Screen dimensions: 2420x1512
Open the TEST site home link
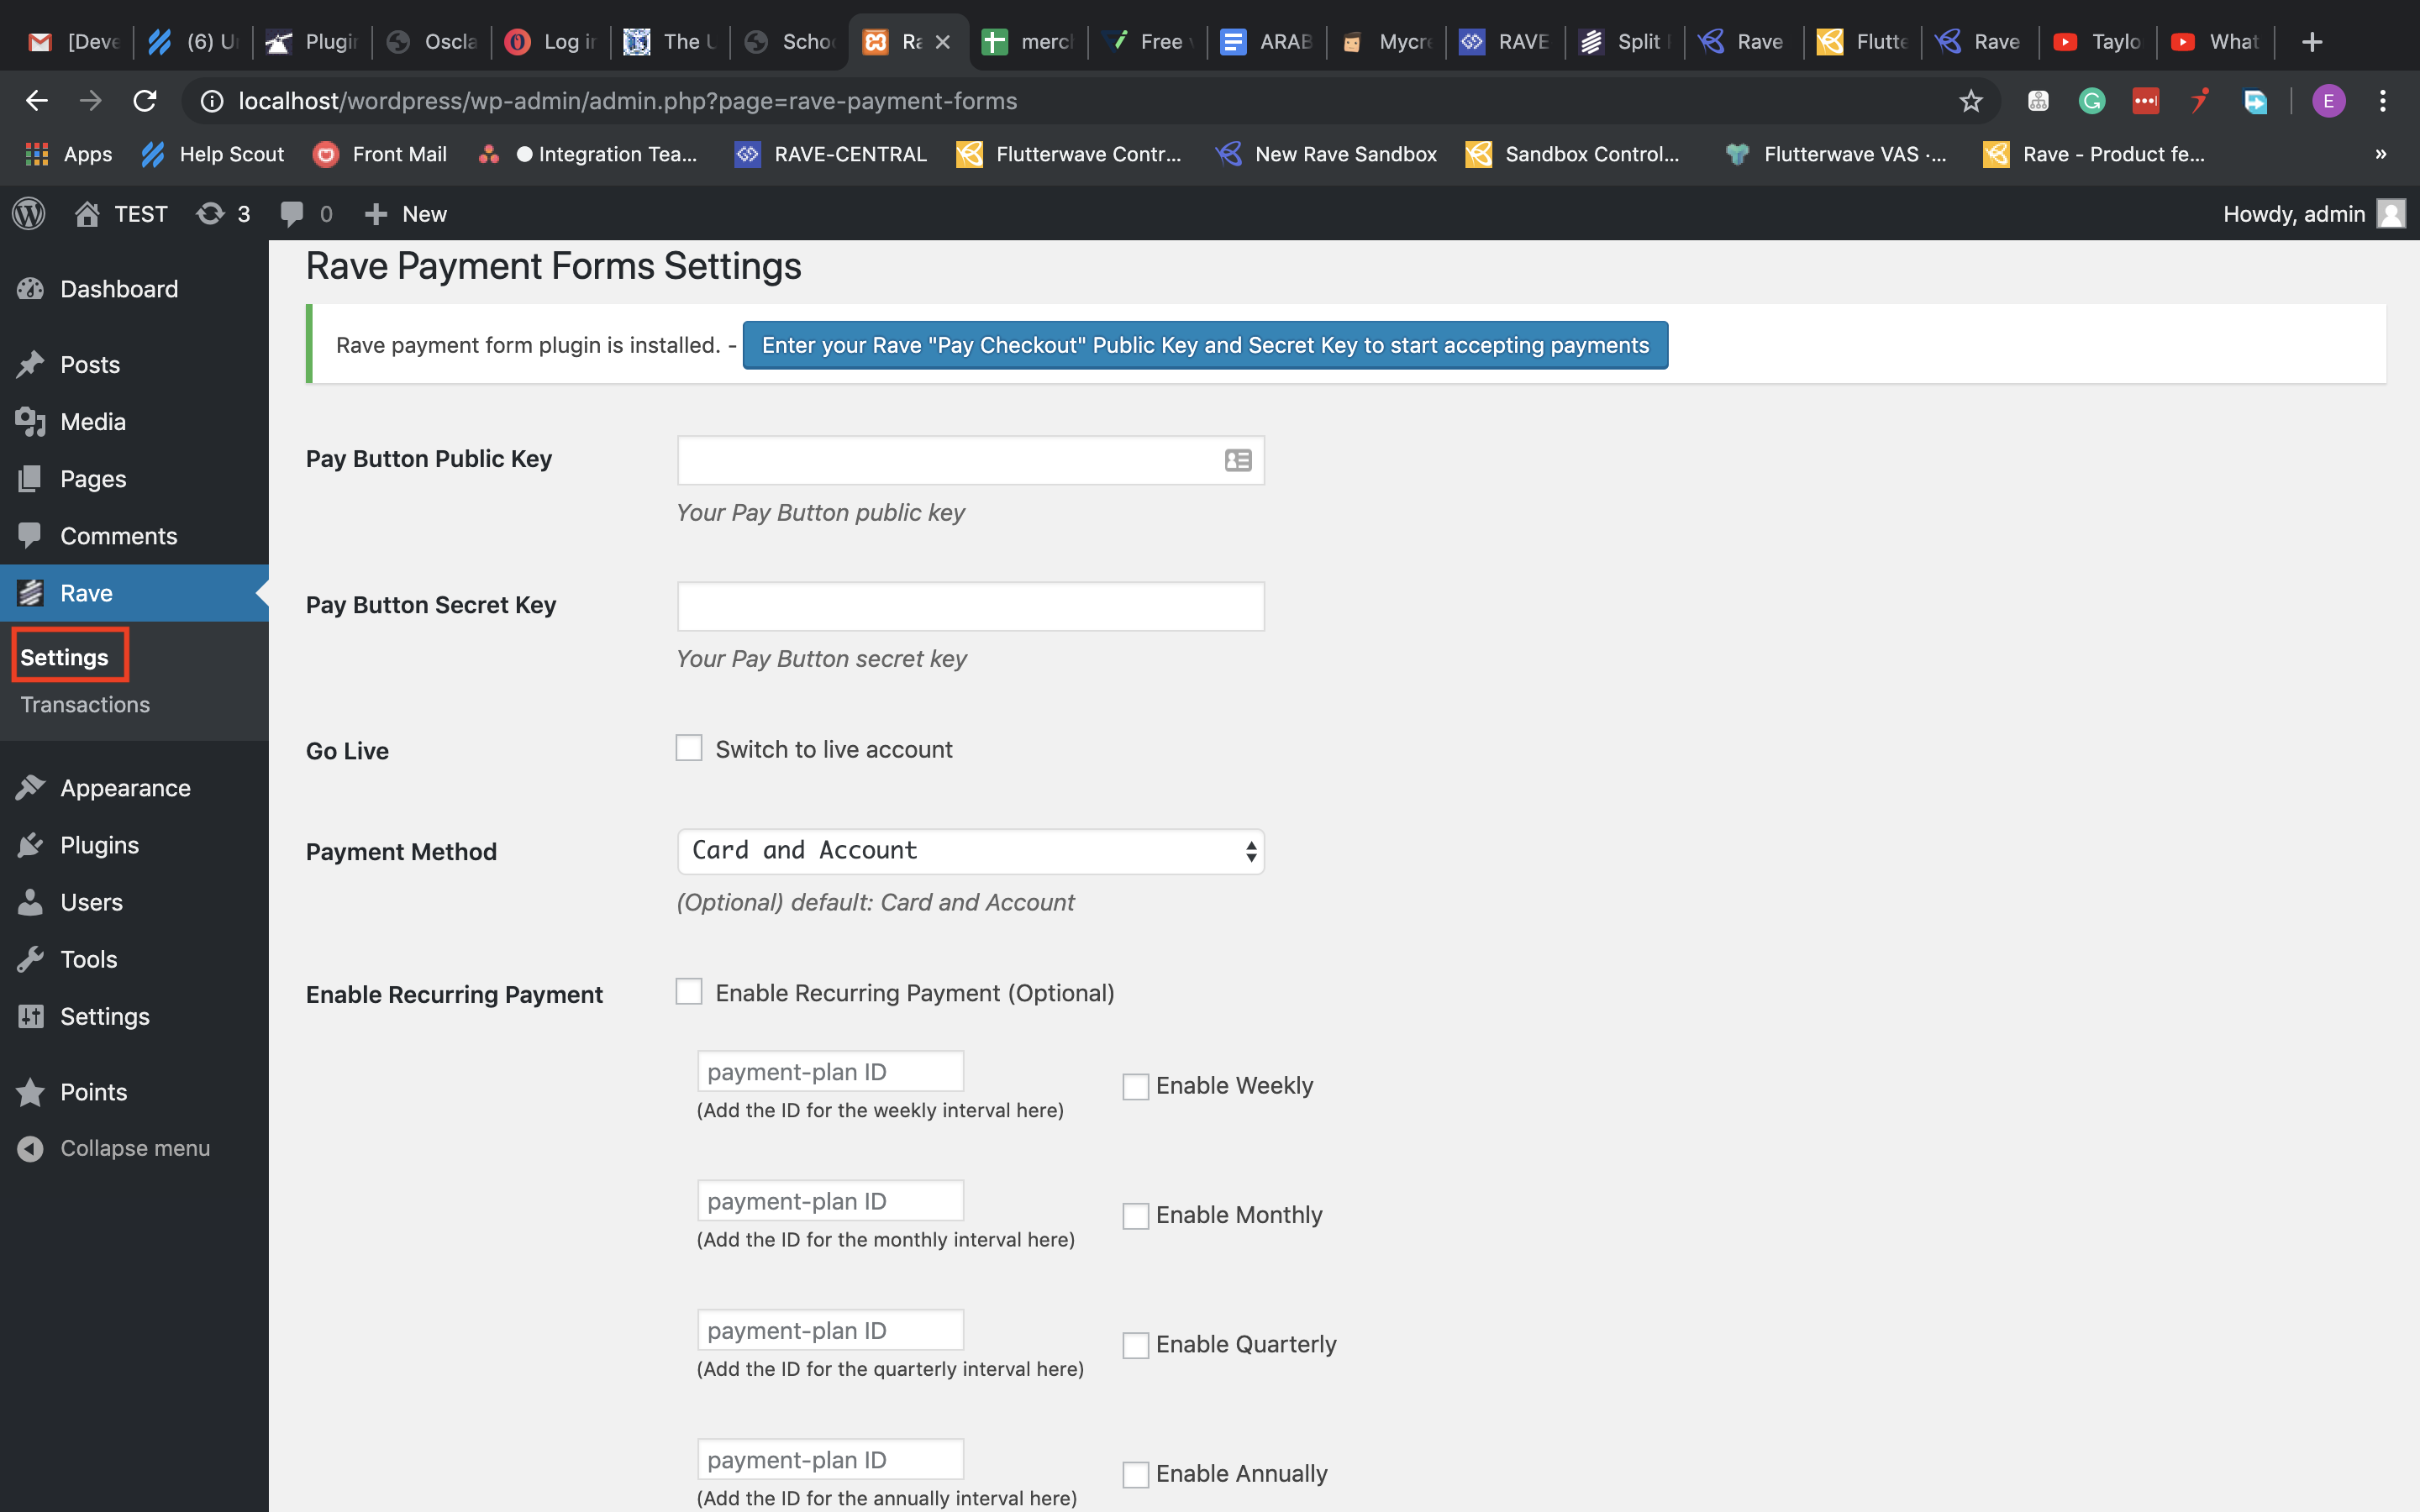coord(121,214)
